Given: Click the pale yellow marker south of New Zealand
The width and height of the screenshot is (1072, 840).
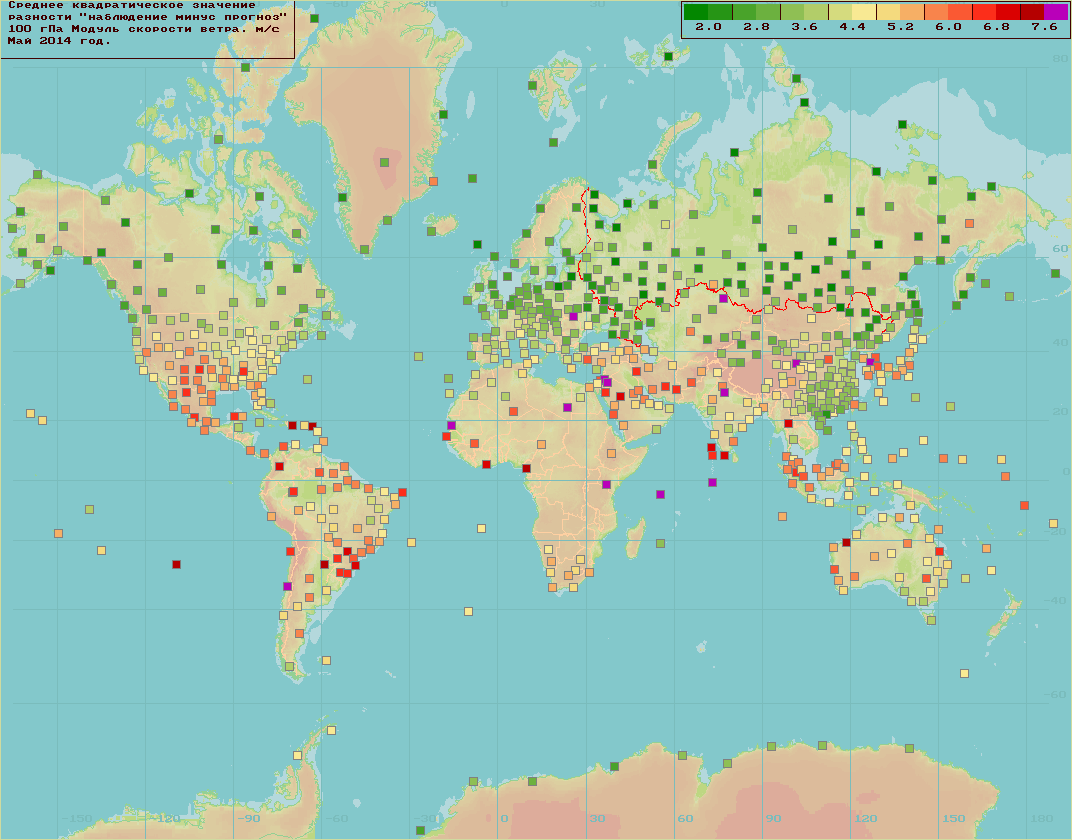Looking at the screenshot, I should click(x=965, y=673).
